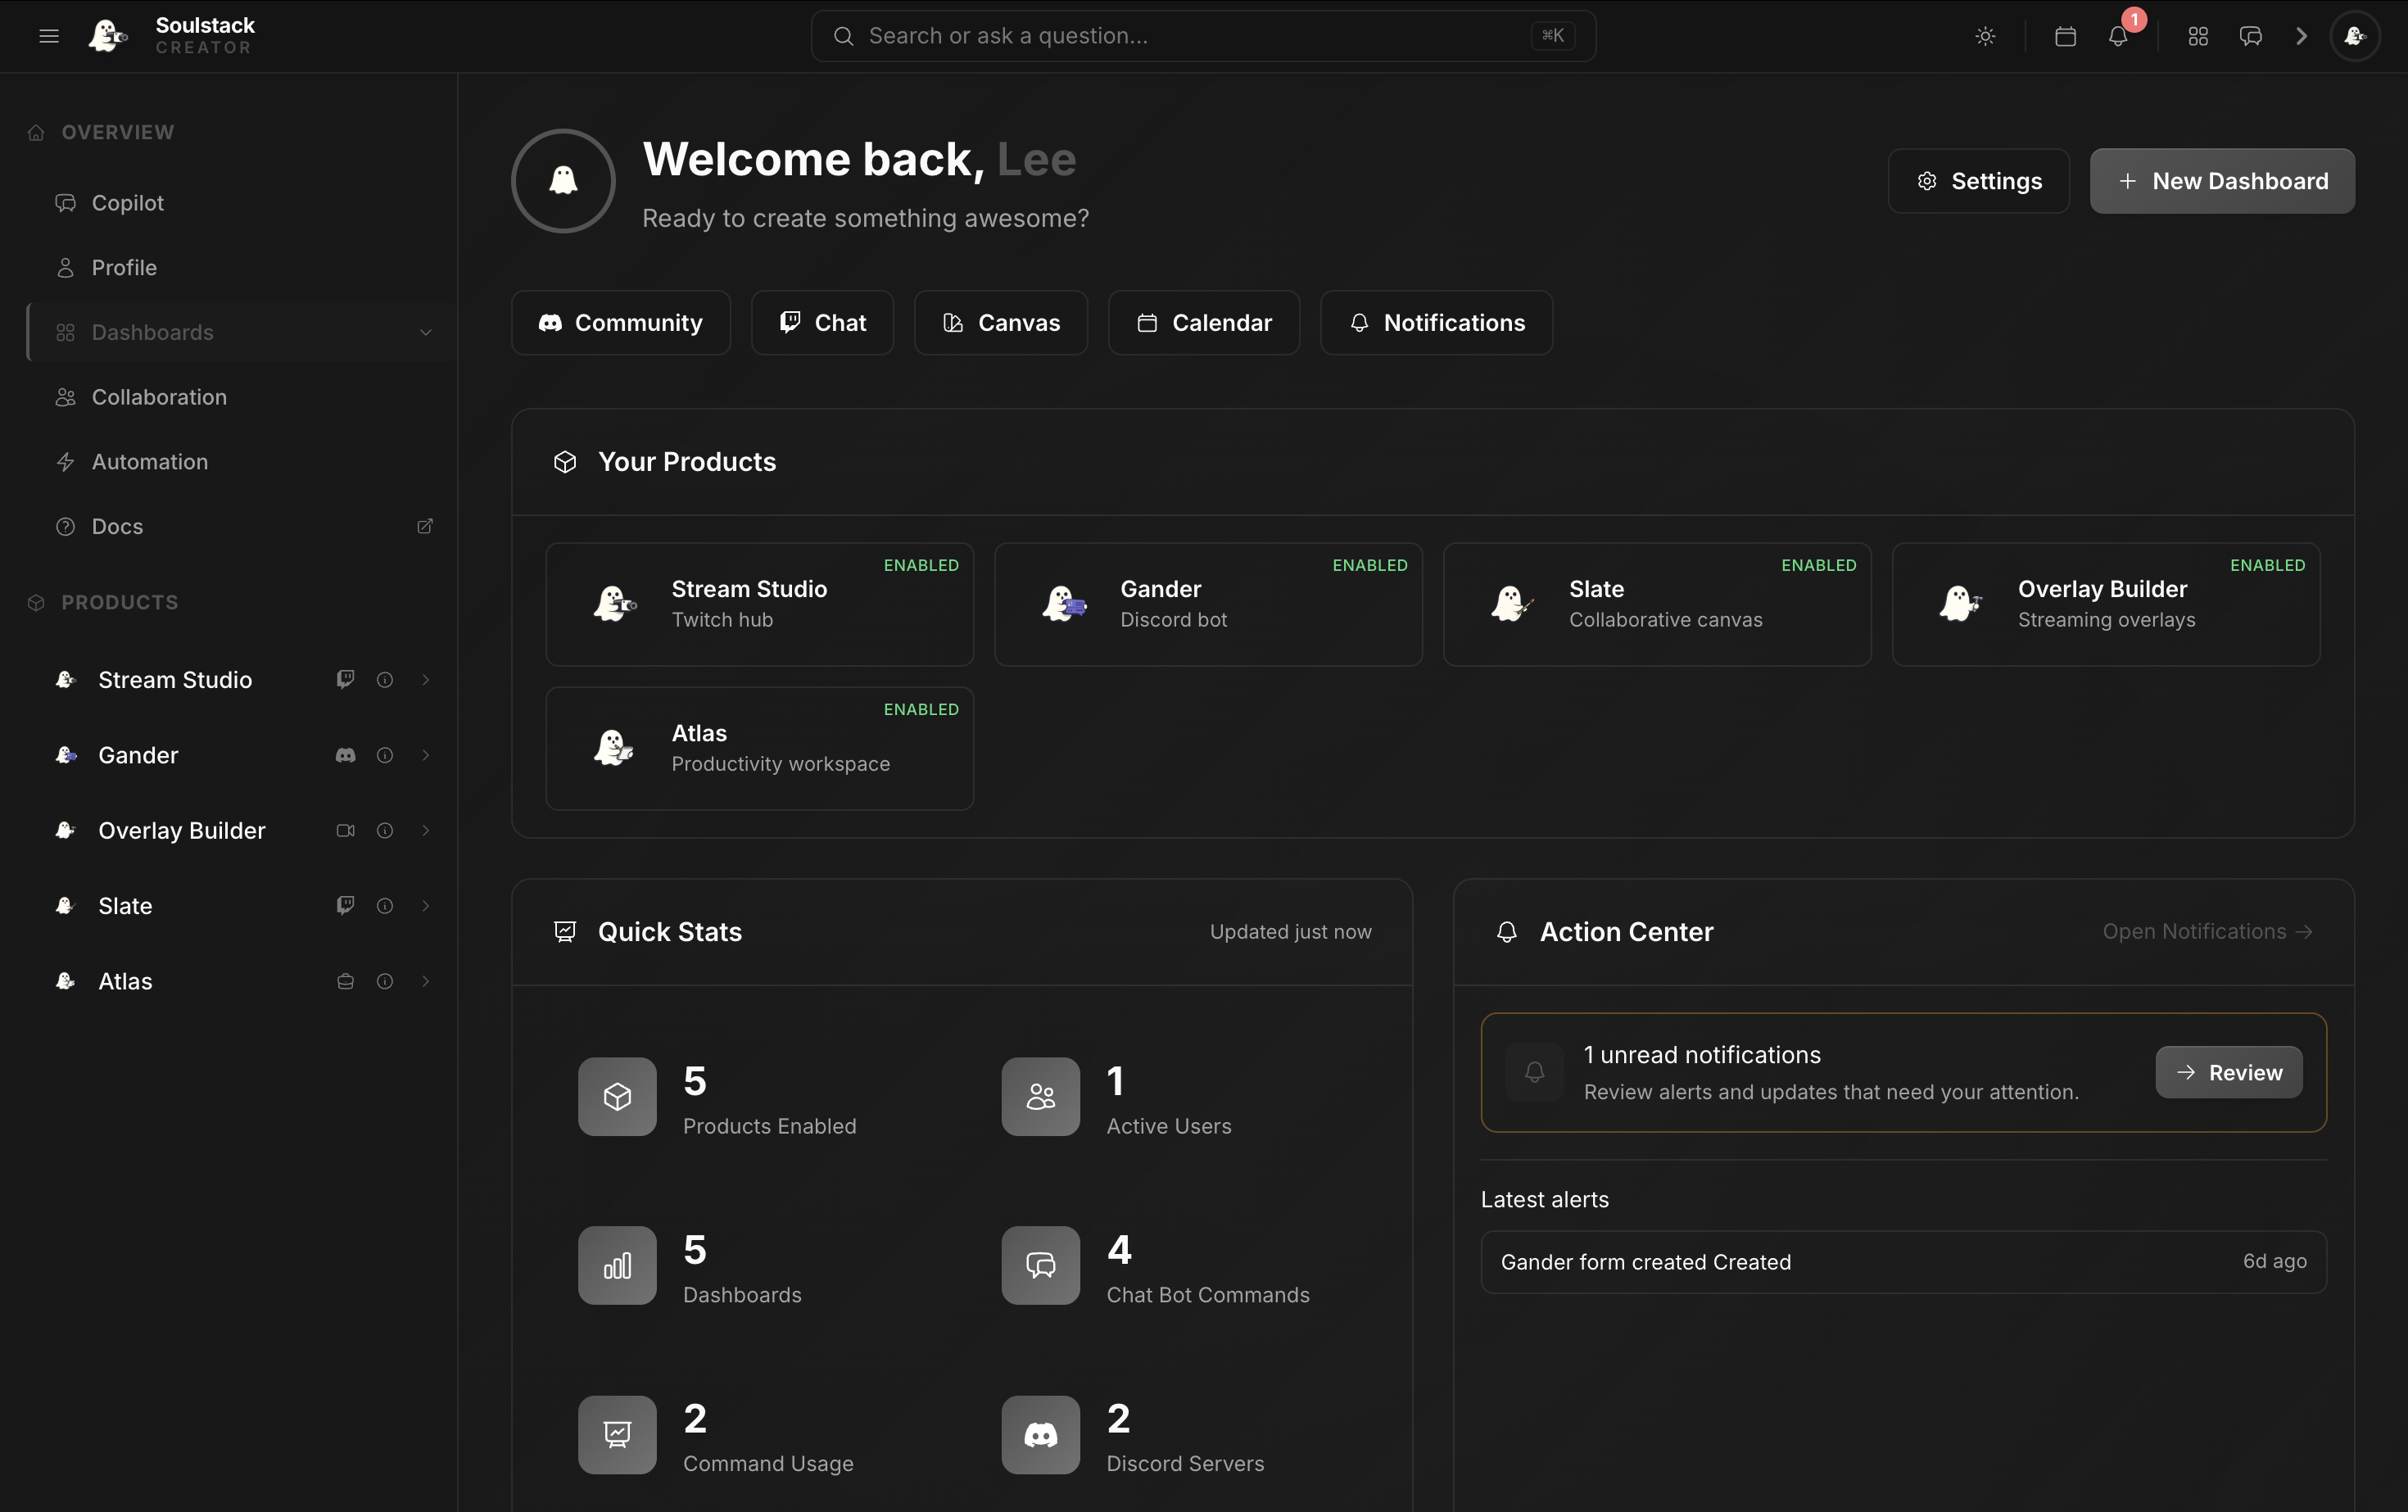Image resolution: width=2408 pixels, height=1512 pixels.
Task: Click the welcome ghost avatar circle
Action: pos(563,181)
